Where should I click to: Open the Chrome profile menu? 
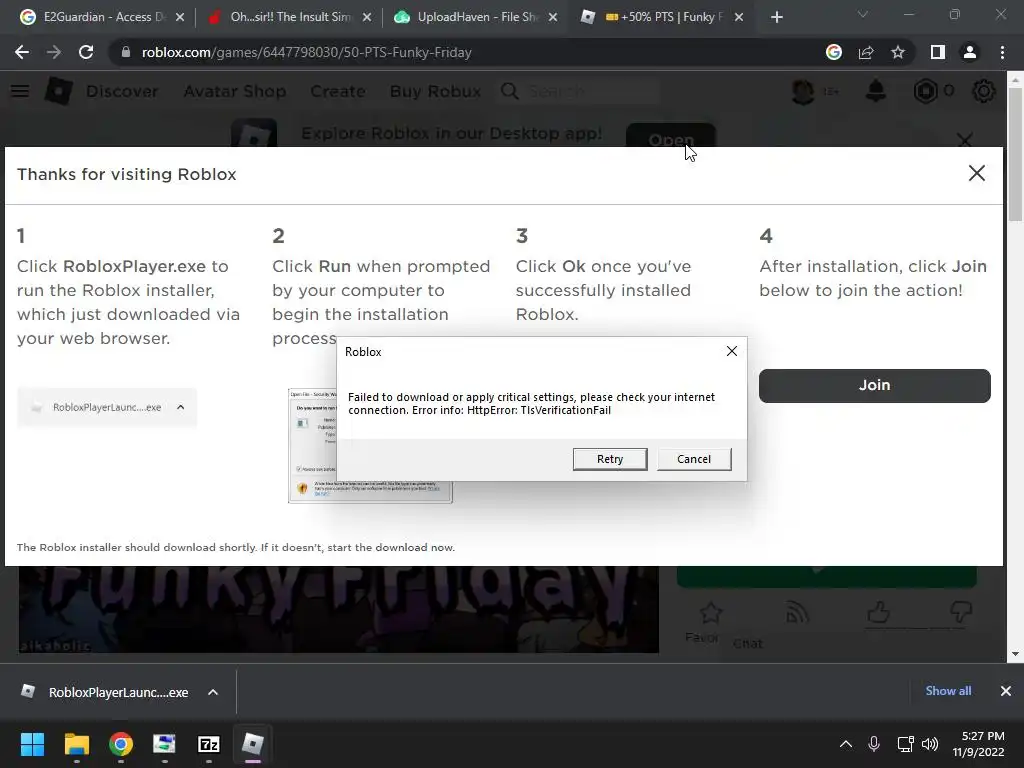click(x=970, y=52)
